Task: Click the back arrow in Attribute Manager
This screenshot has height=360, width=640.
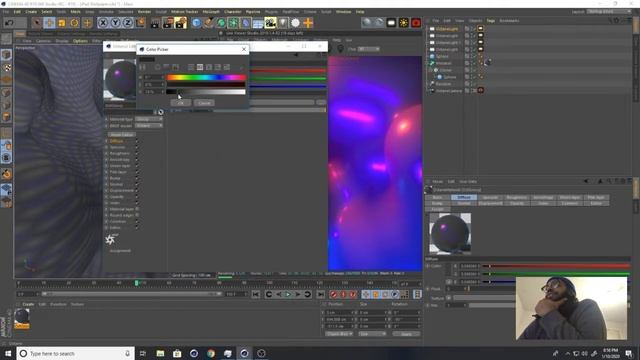Action: pyautogui.click(x=586, y=181)
